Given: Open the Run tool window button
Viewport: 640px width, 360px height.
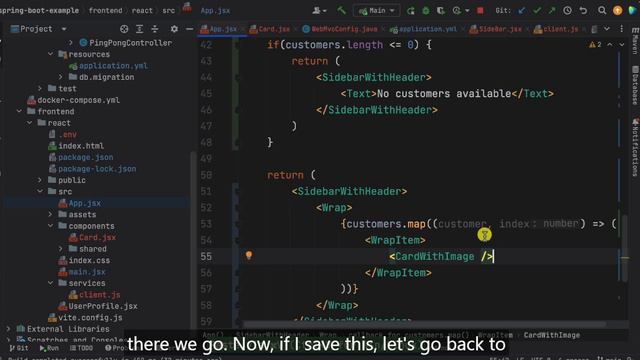Looking at the screenshot, I should coord(49,348).
